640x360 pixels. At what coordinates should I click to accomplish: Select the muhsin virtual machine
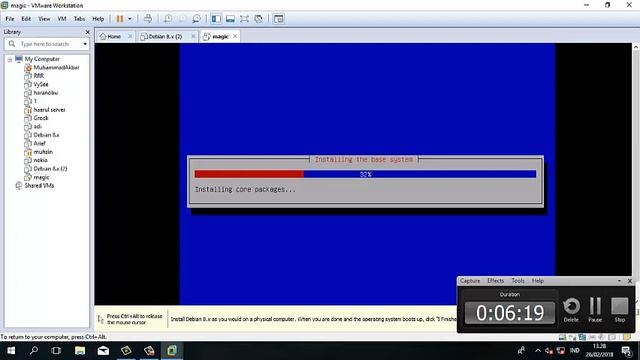pyautogui.click(x=43, y=152)
